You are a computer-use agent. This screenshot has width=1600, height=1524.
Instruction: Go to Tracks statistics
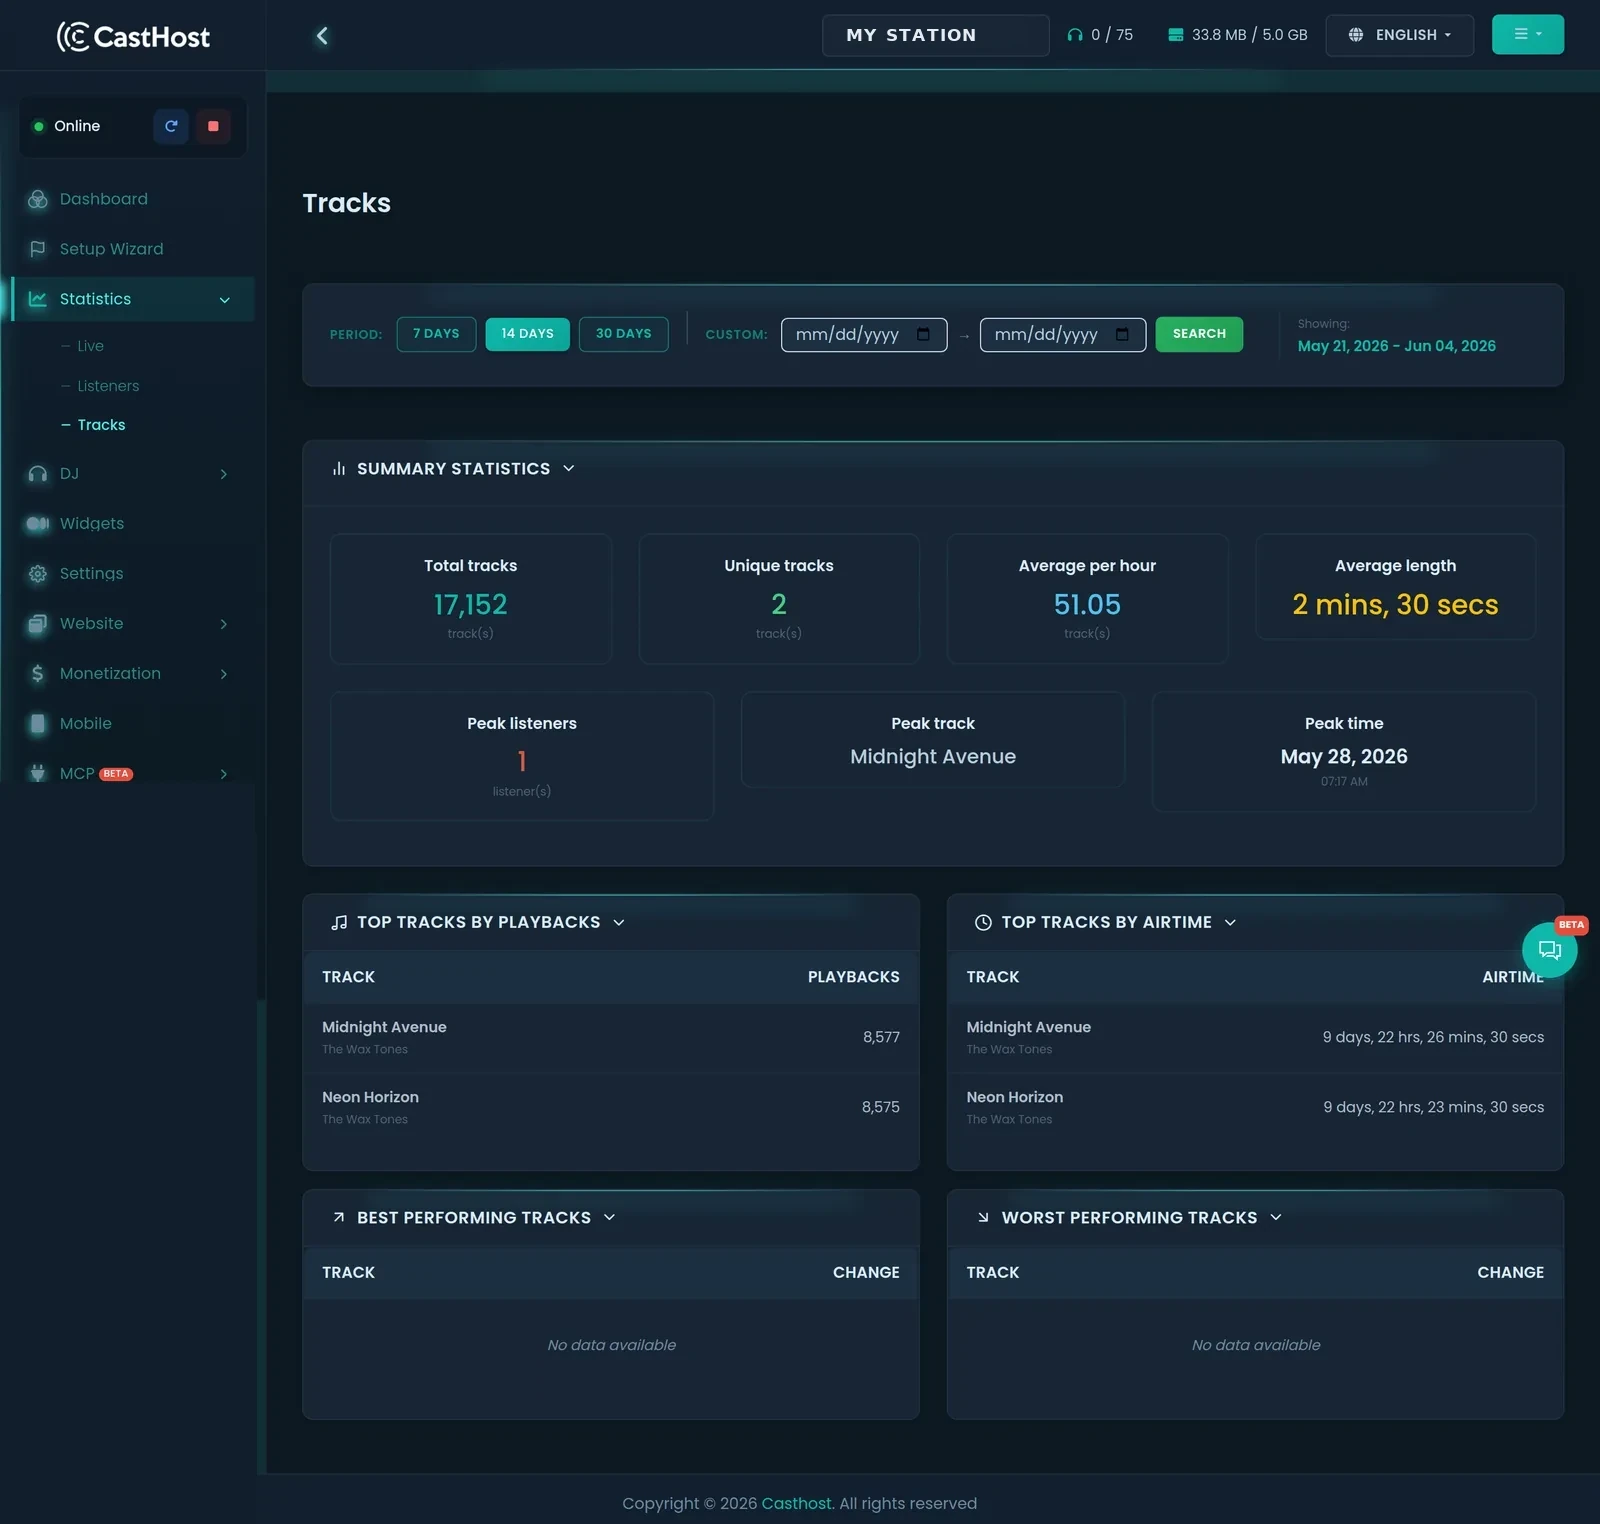[x=101, y=425]
